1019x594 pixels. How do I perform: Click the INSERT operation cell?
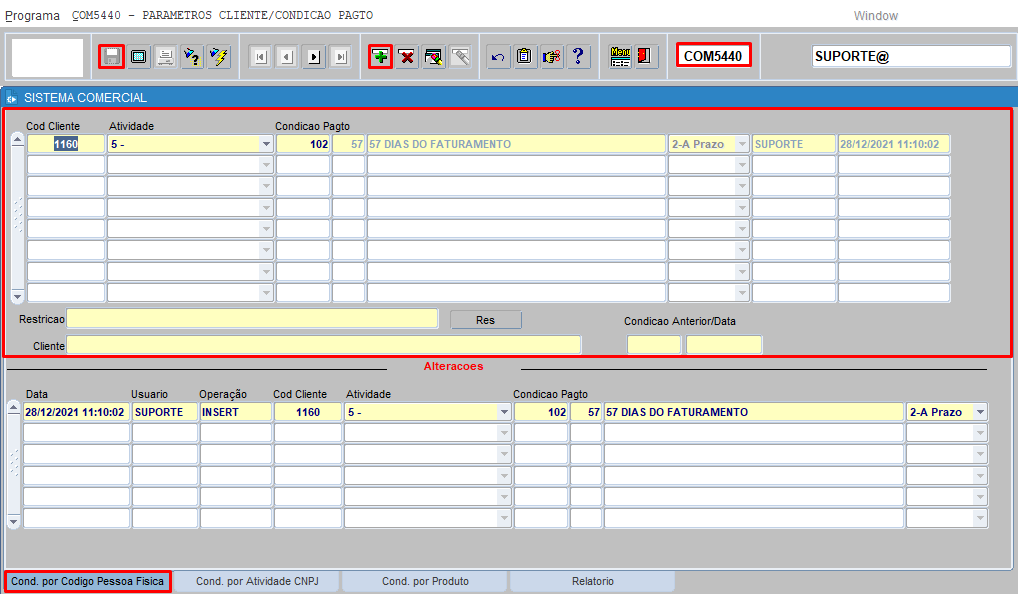pyautogui.click(x=235, y=412)
